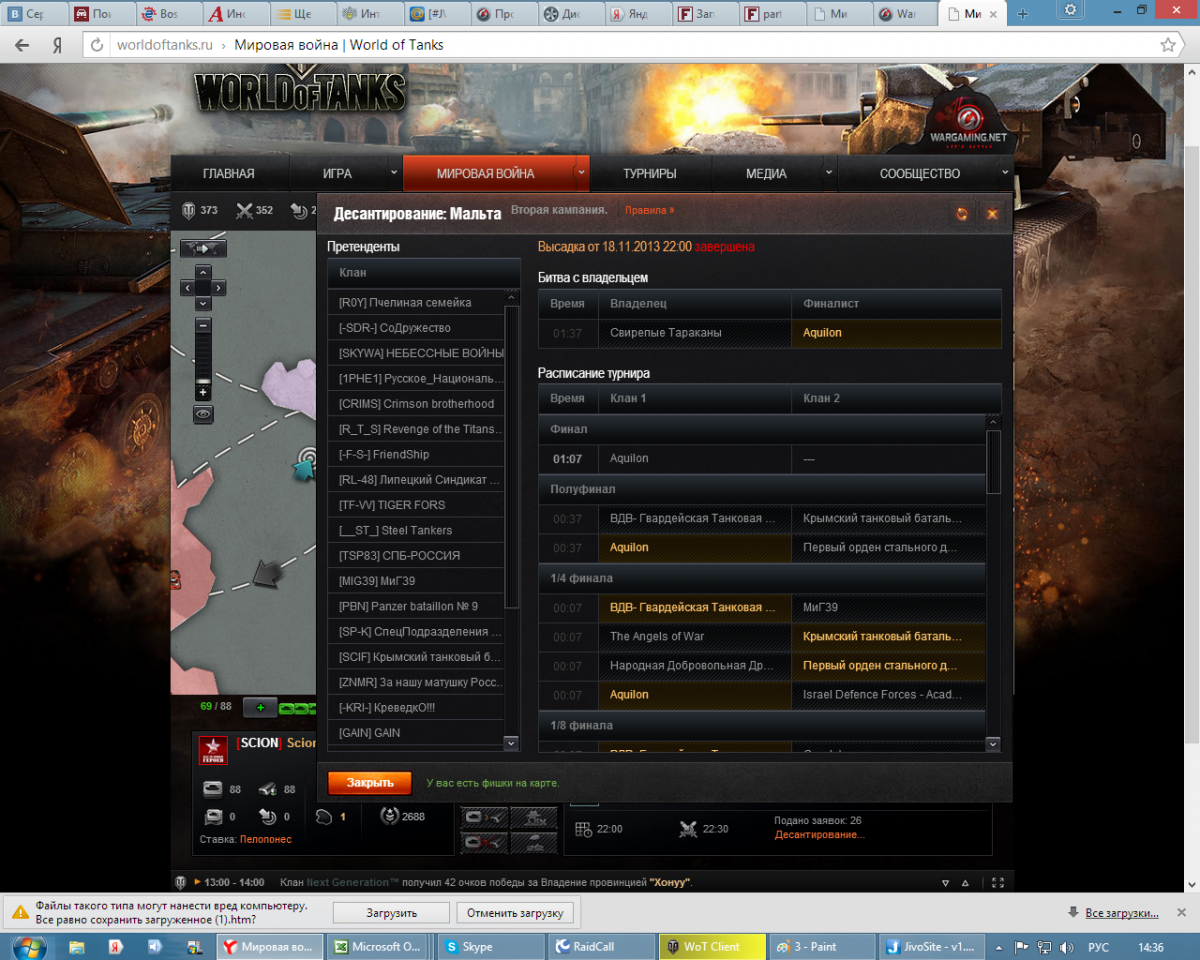
Task: Click the browser address bar
Action: (x=630, y=45)
